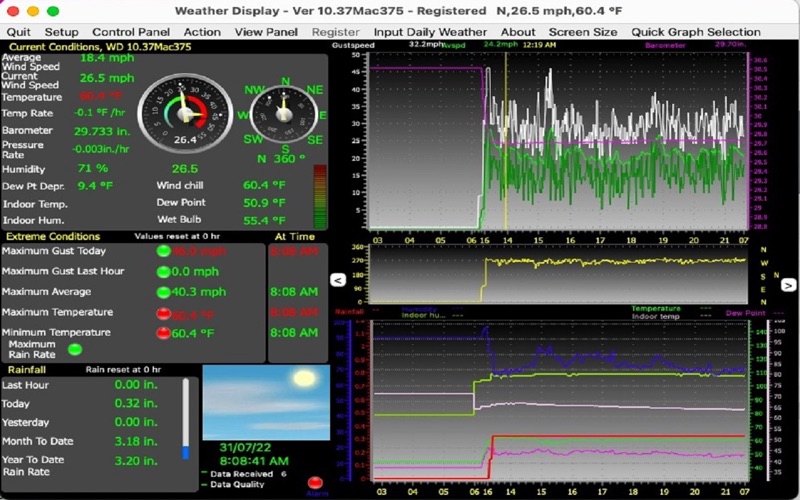The height and width of the screenshot is (500, 800).
Task: Click the green light beside Maximum Gust Last Hour
Action: (163, 271)
